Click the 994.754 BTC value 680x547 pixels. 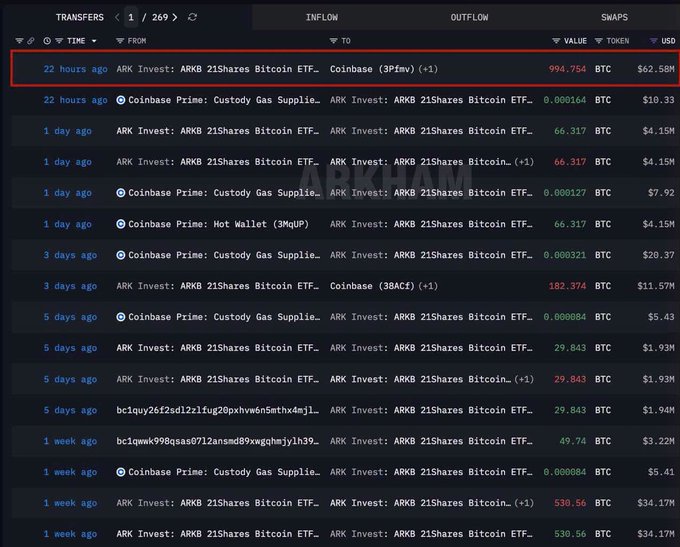567,69
